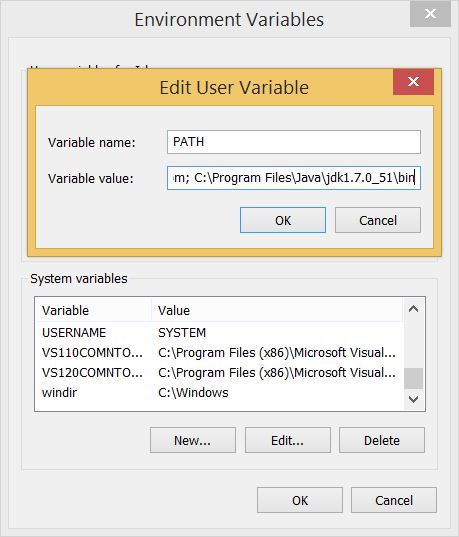Click Edit... under System variables
459x537 pixels.
tap(288, 440)
